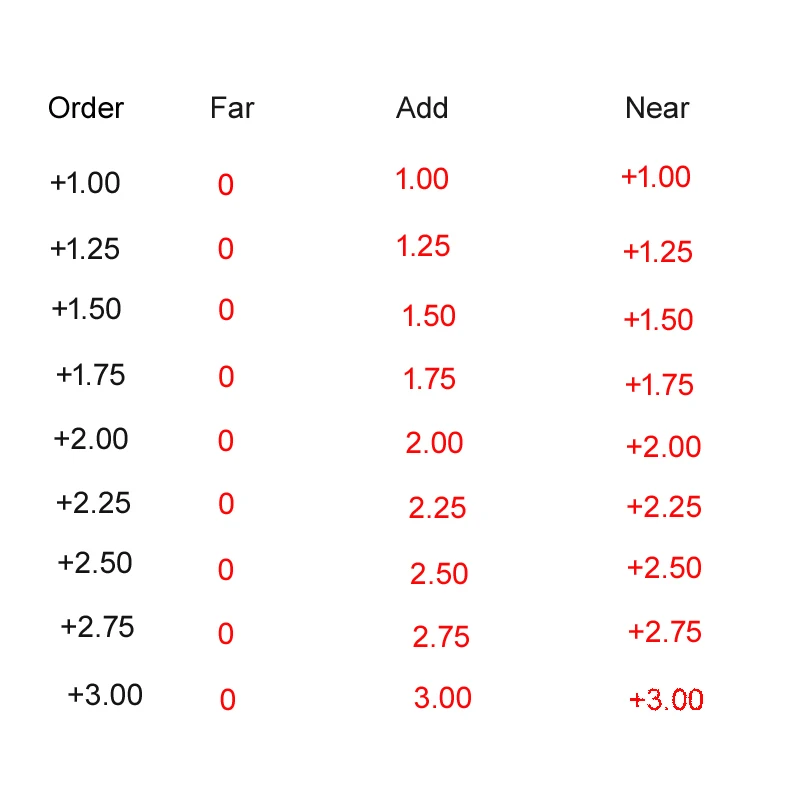Image resolution: width=800 pixels, height=800 pixels.
Task: Click +1.00 in the Order column
Action: pyautogui.click(x=85, y=183)
